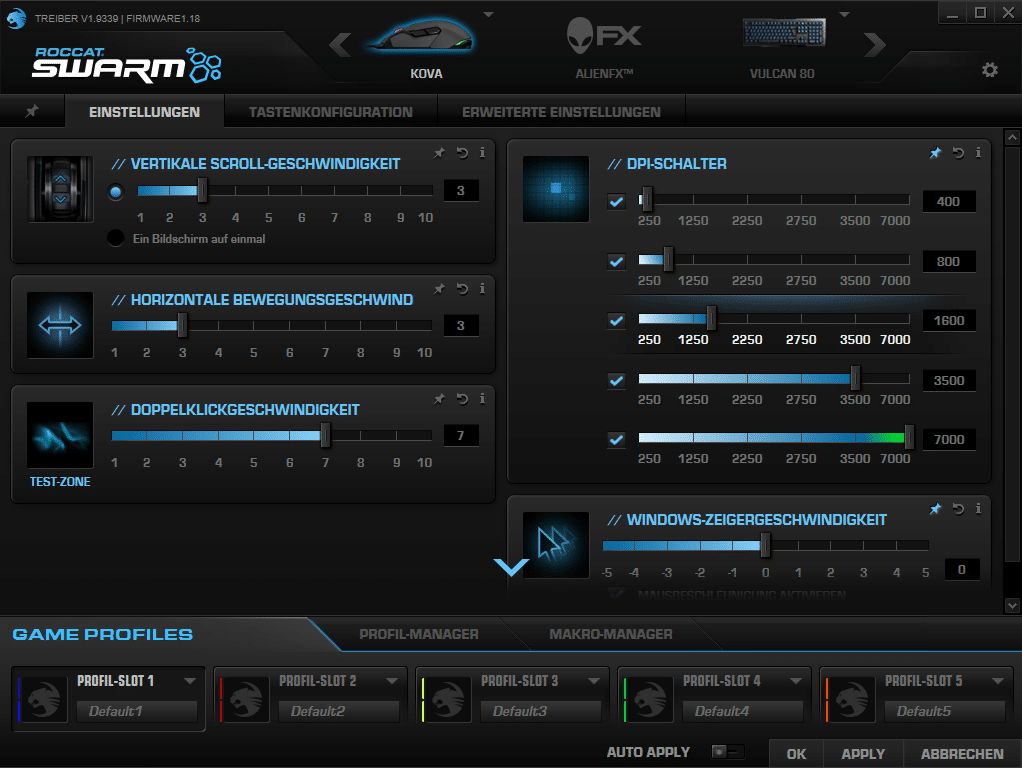
Task: Open the settings gear icon
Action: point(990,69)
